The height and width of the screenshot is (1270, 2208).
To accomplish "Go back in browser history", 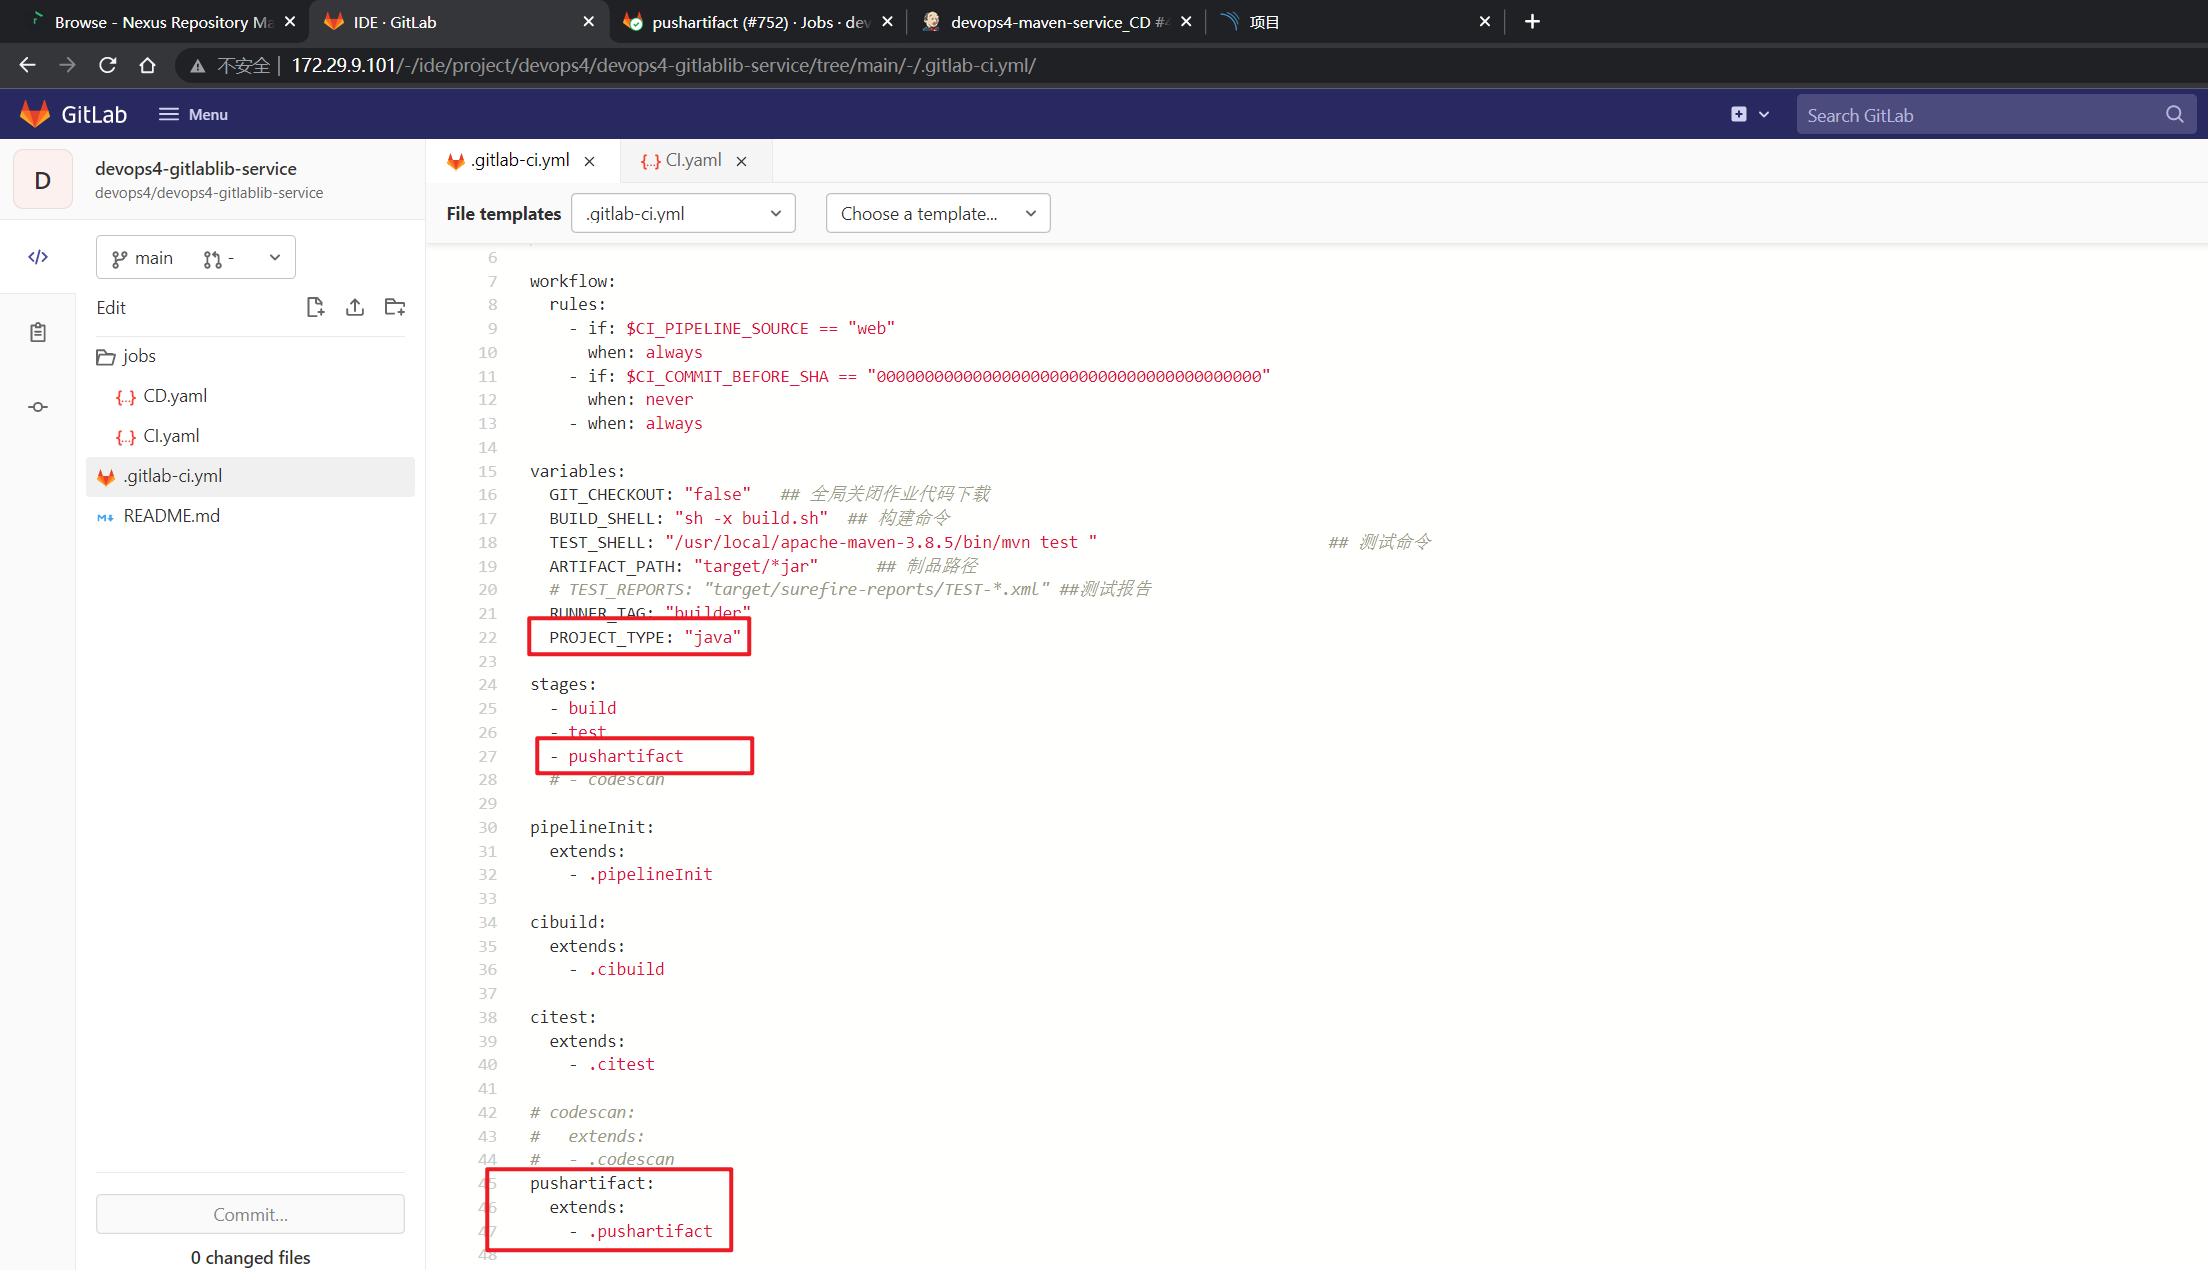I will click(x=27, y=65).
